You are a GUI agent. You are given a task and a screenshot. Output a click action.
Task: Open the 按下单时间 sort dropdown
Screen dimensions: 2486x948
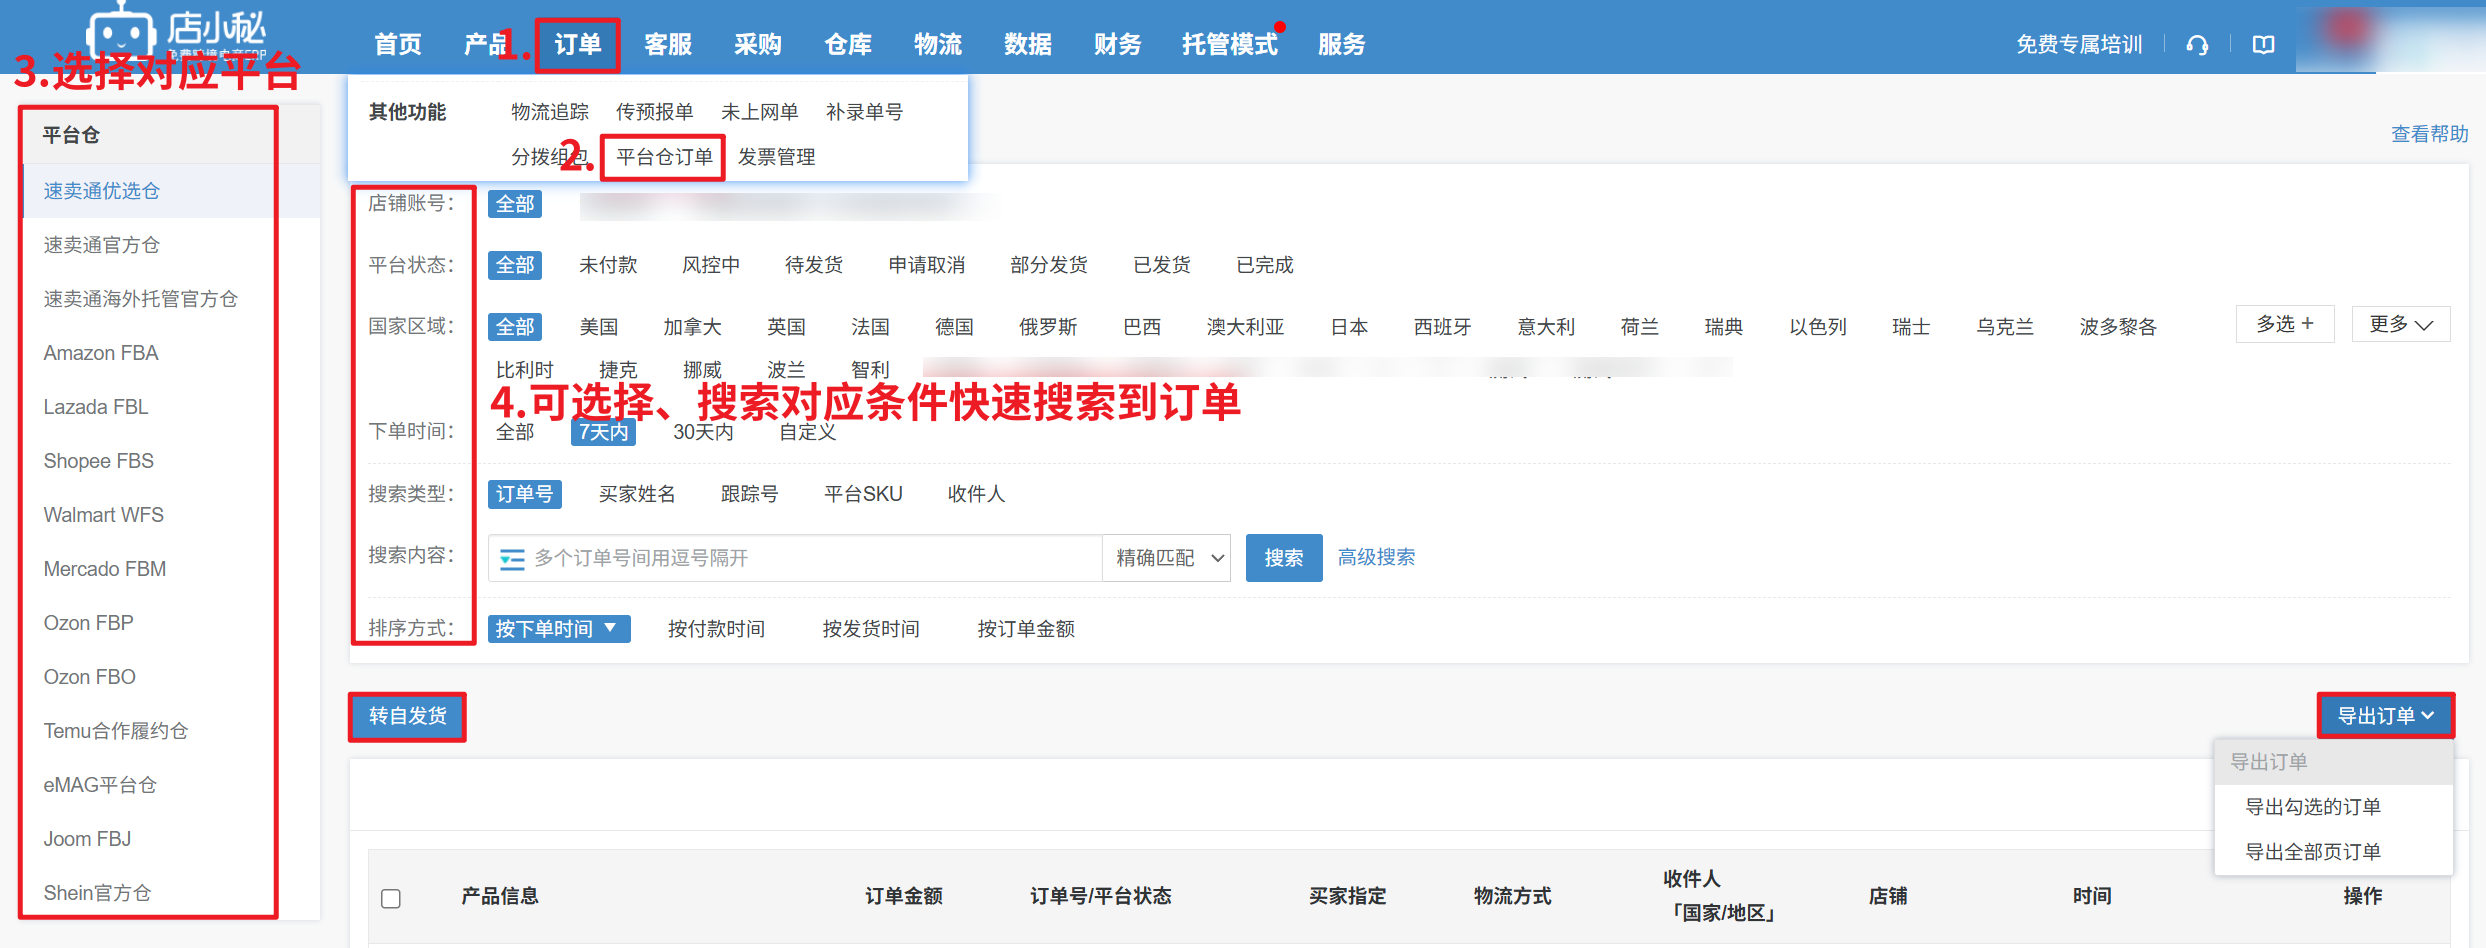point(558,629)
